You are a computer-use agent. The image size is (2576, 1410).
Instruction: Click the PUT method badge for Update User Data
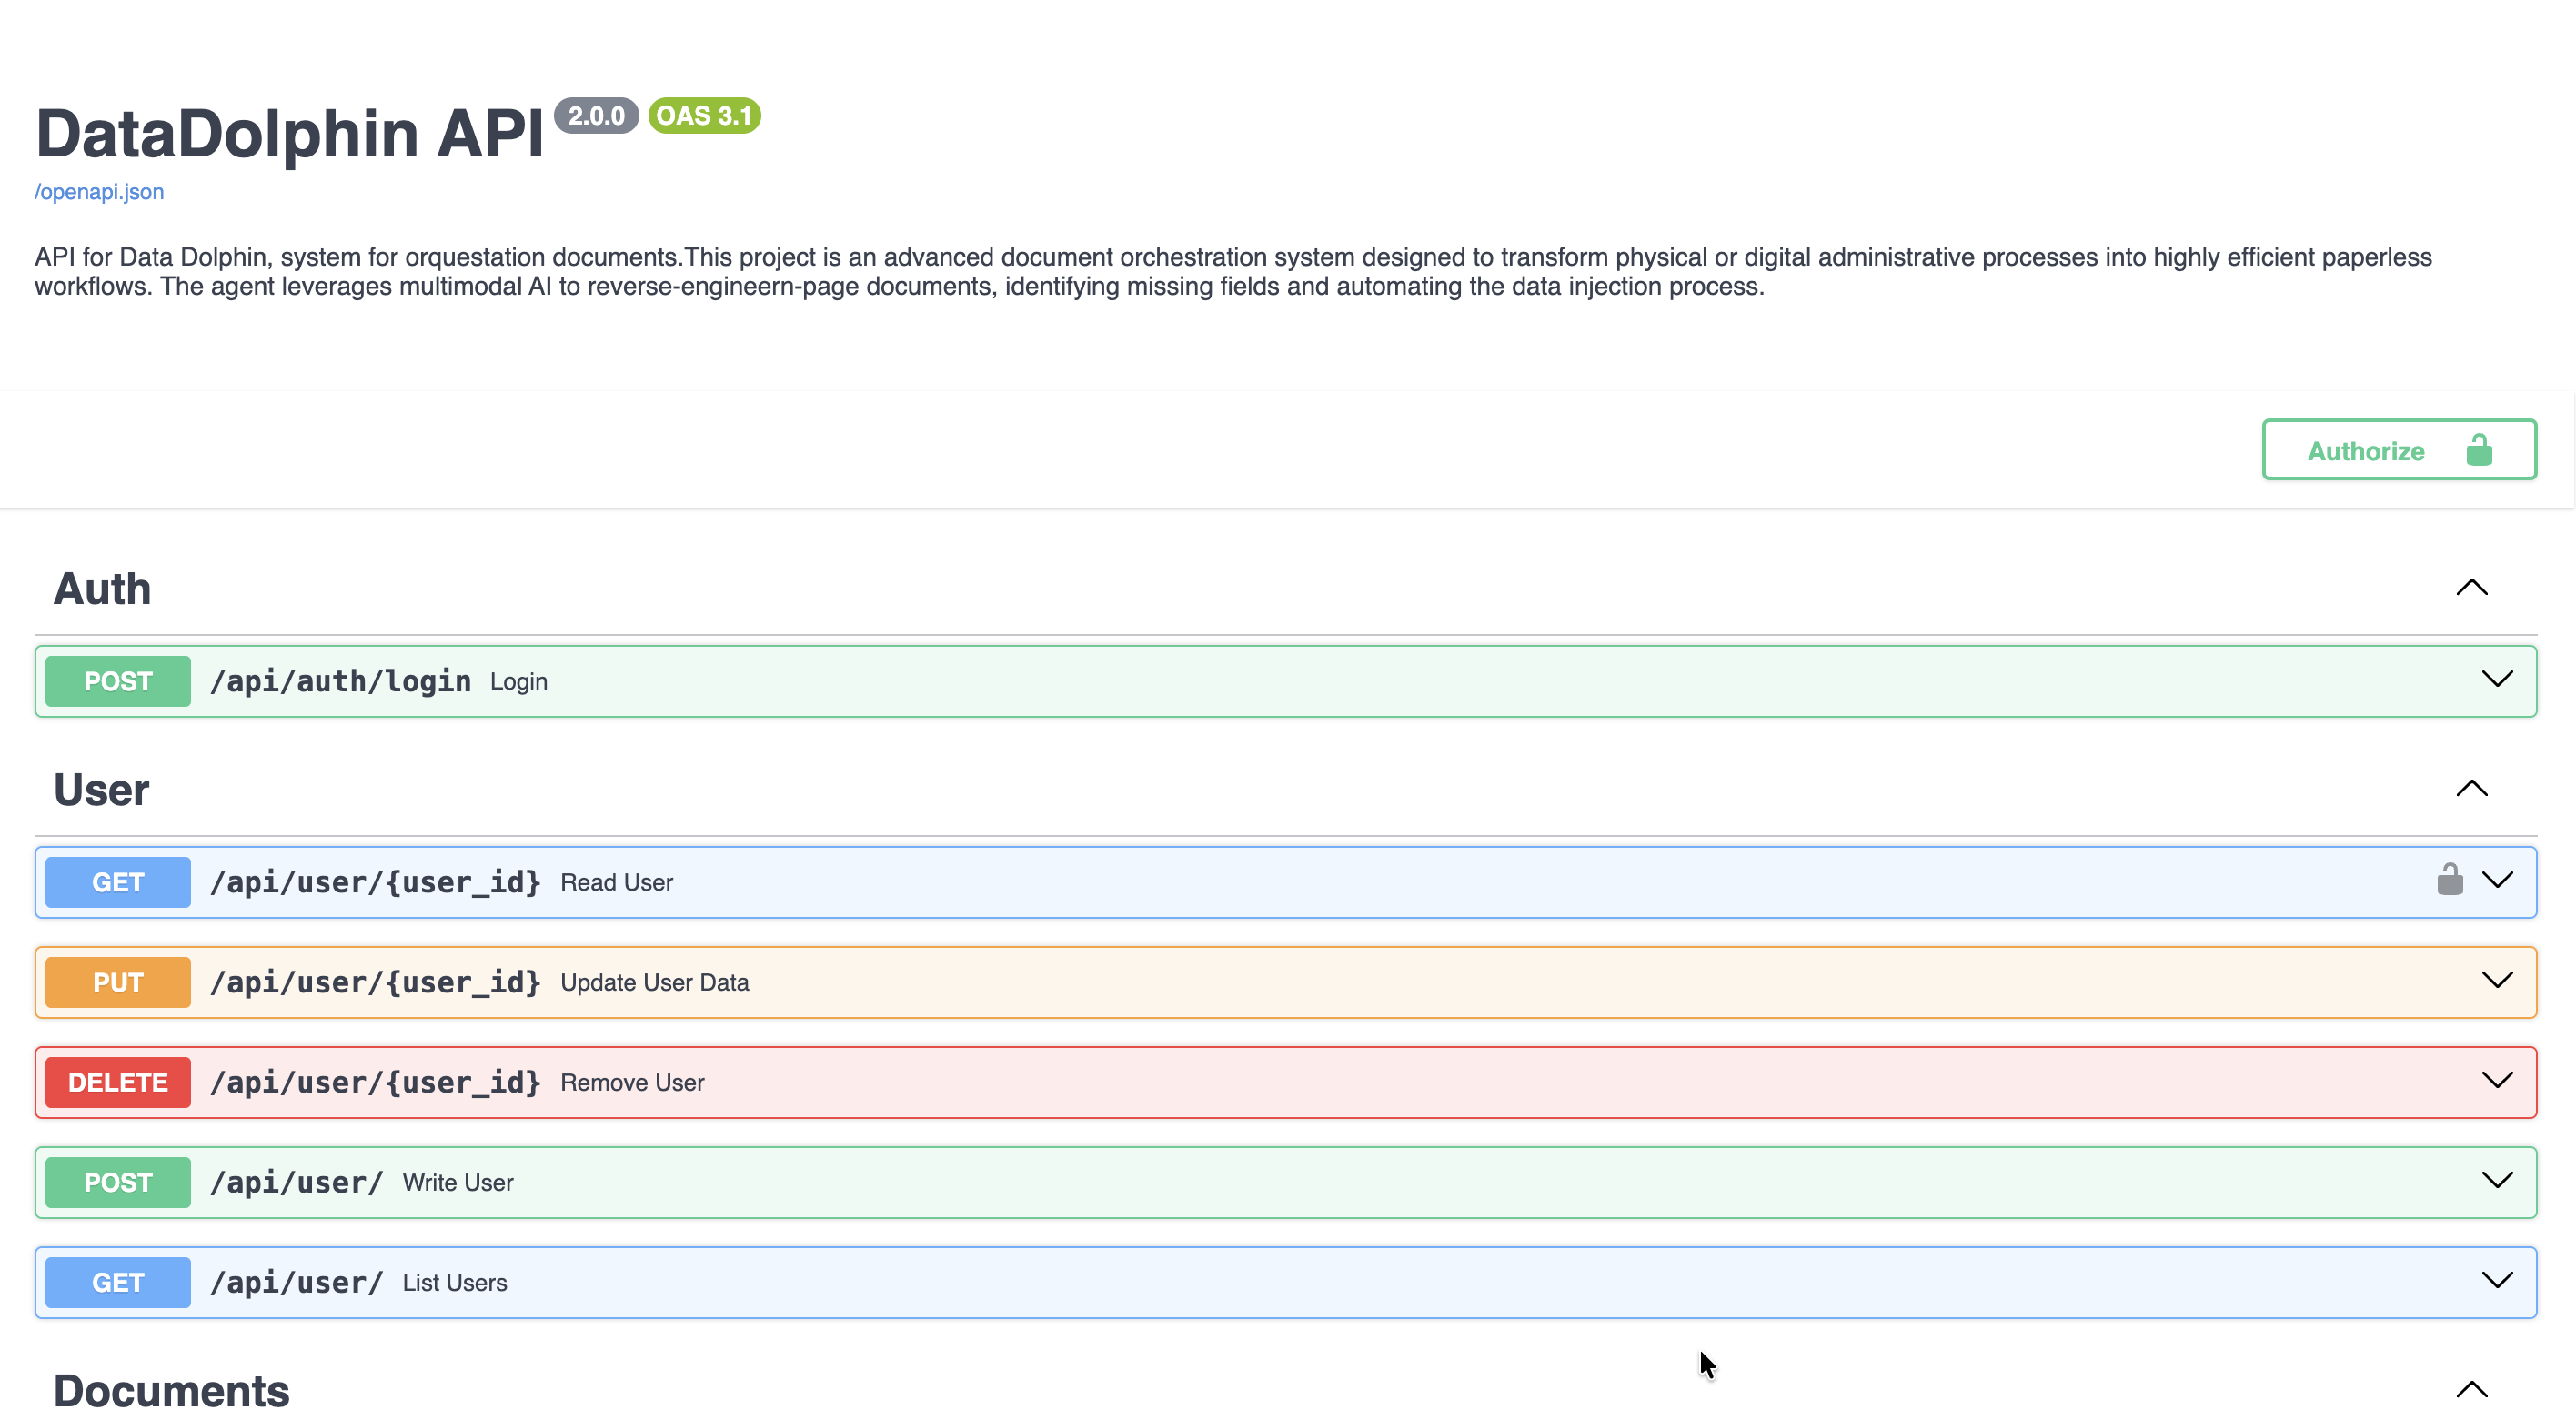coord(118,982)
